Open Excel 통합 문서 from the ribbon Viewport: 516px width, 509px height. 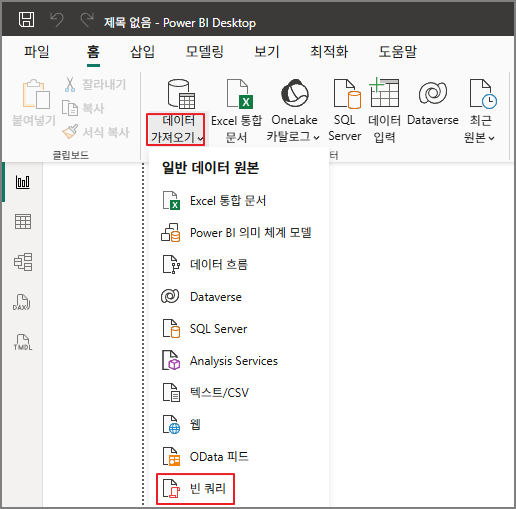pos(237,112)
